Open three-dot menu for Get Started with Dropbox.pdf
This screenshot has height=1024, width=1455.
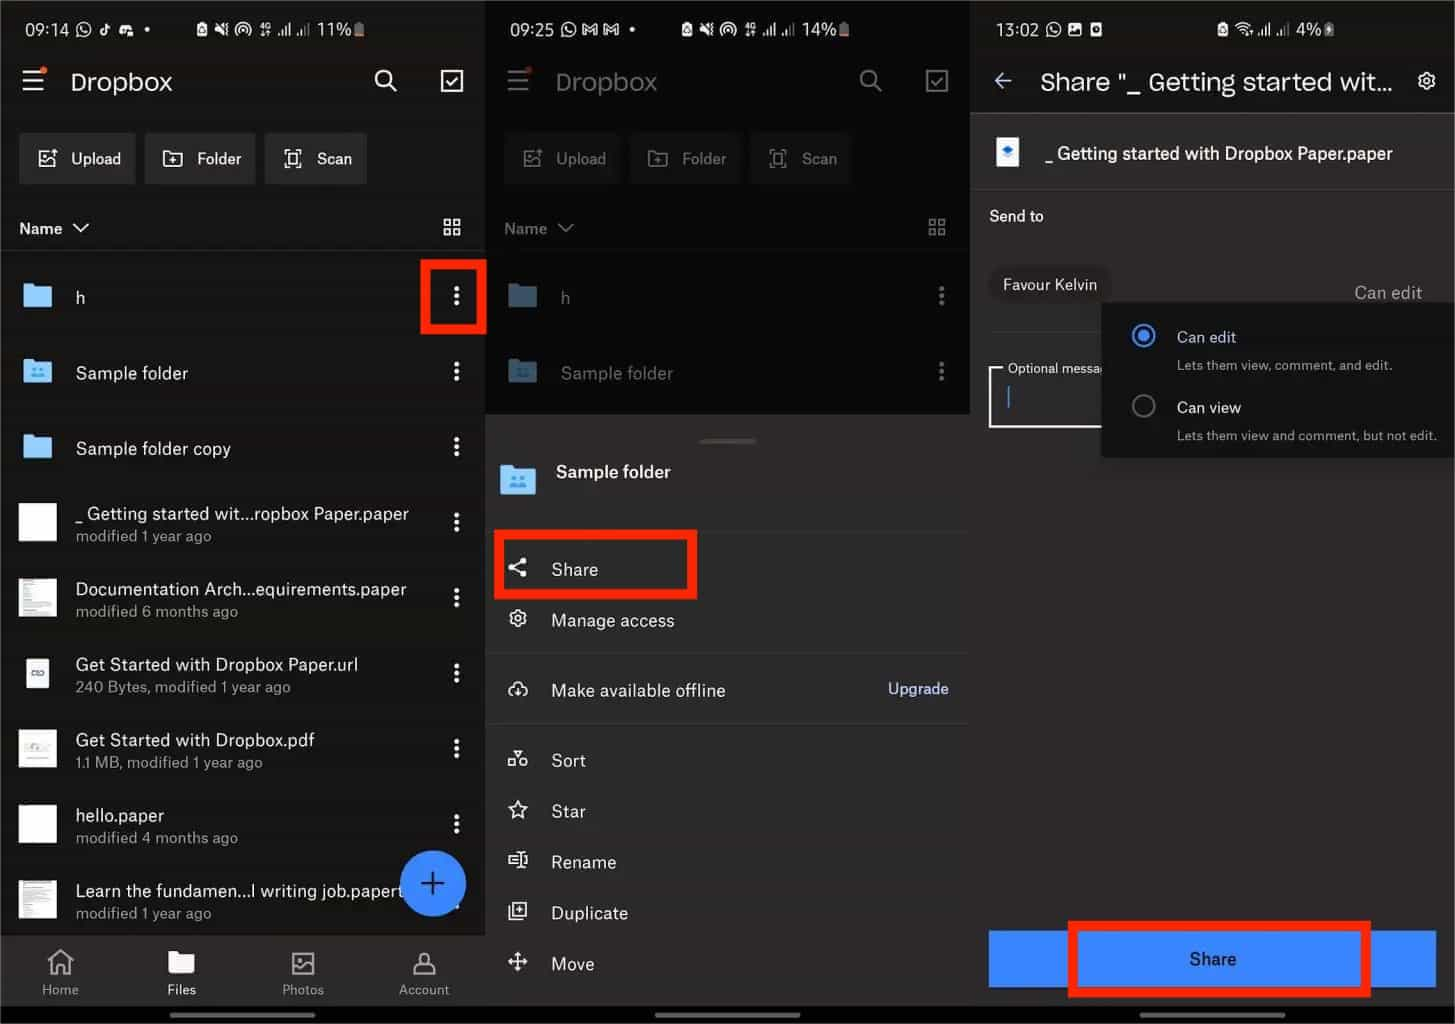(456, 748)
